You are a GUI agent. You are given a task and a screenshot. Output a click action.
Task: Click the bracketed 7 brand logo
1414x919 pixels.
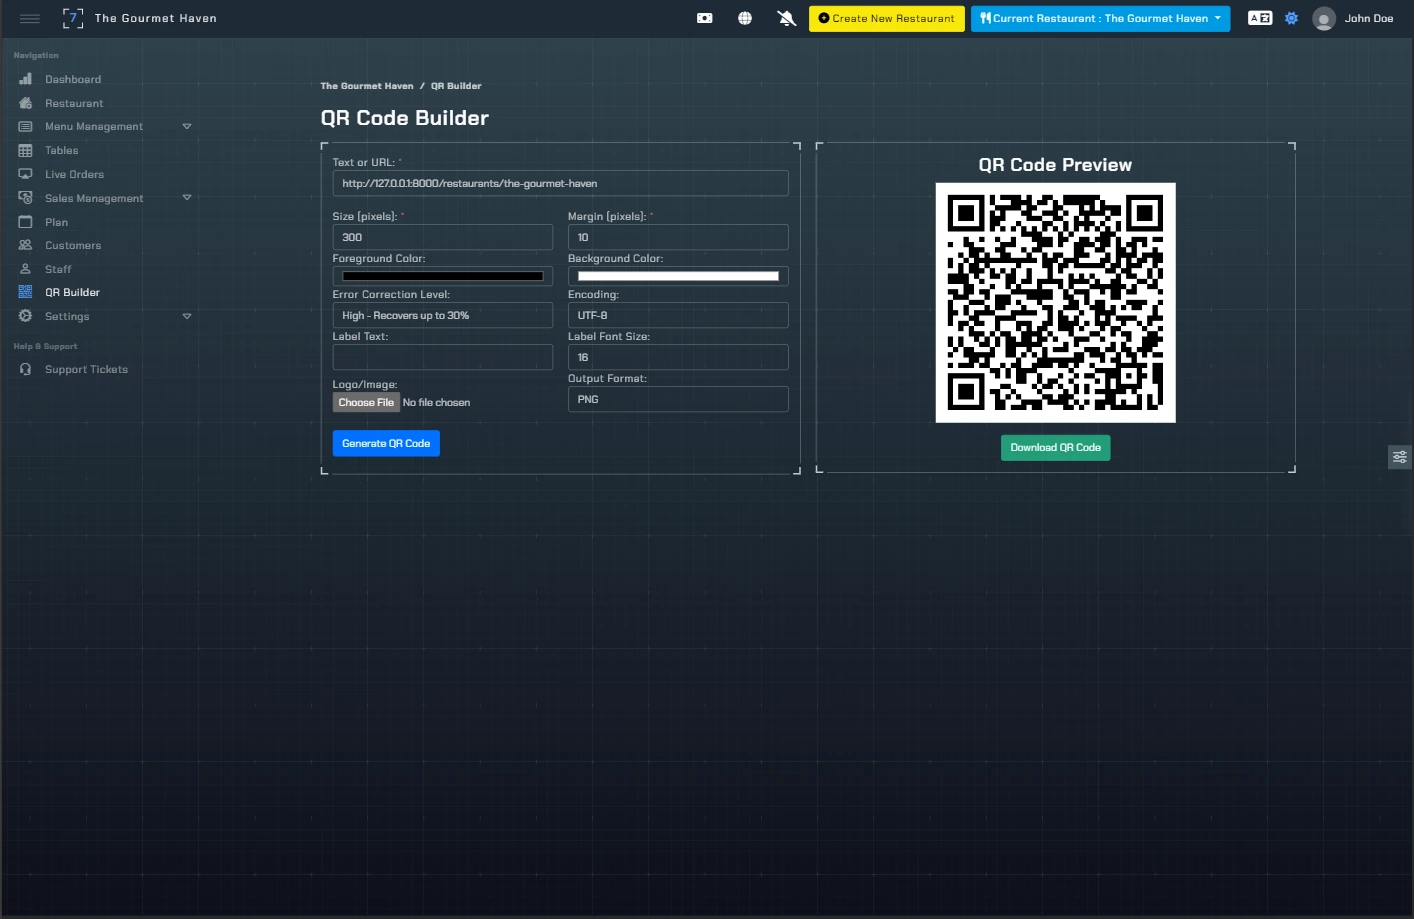pyautogui.click(x=73, y=18)
